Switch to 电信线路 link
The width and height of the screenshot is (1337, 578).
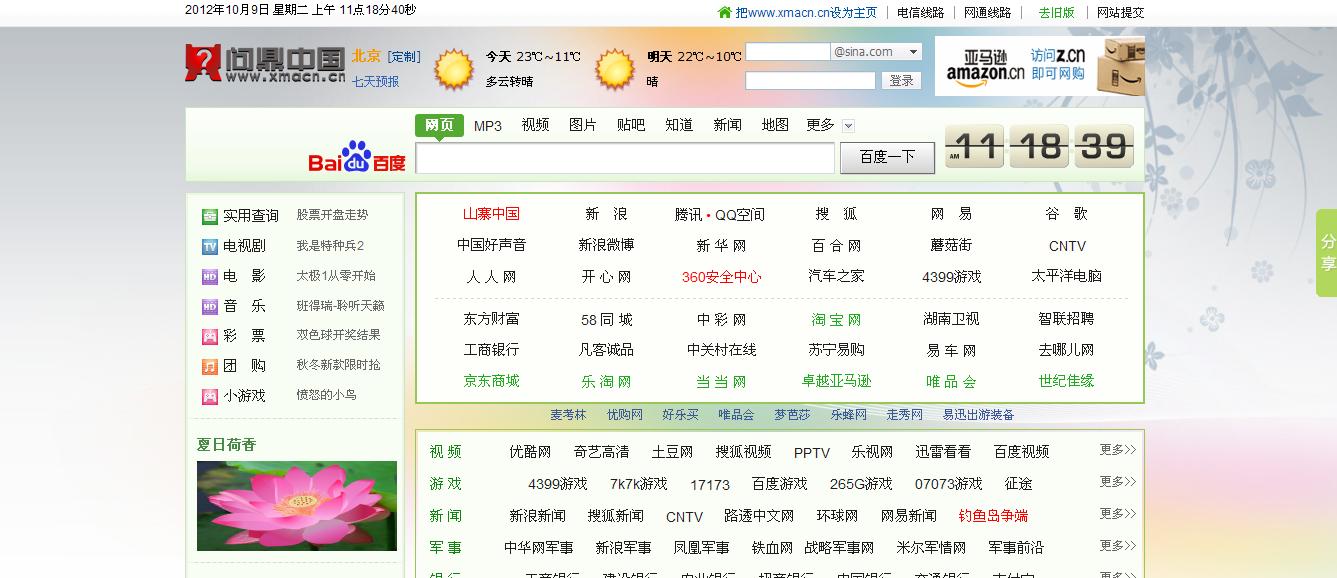[x=920, y=13]
